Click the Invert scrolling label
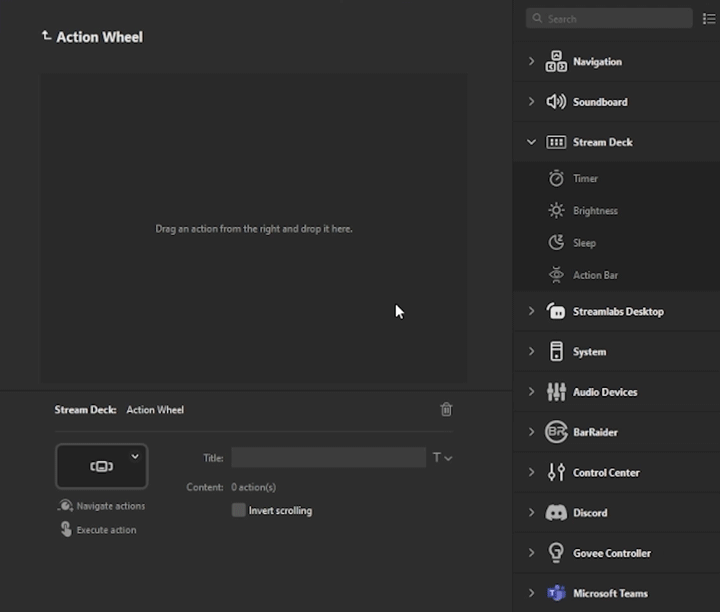Image resolution: width=720 pixels, height=612 pixels. (280, 511)
